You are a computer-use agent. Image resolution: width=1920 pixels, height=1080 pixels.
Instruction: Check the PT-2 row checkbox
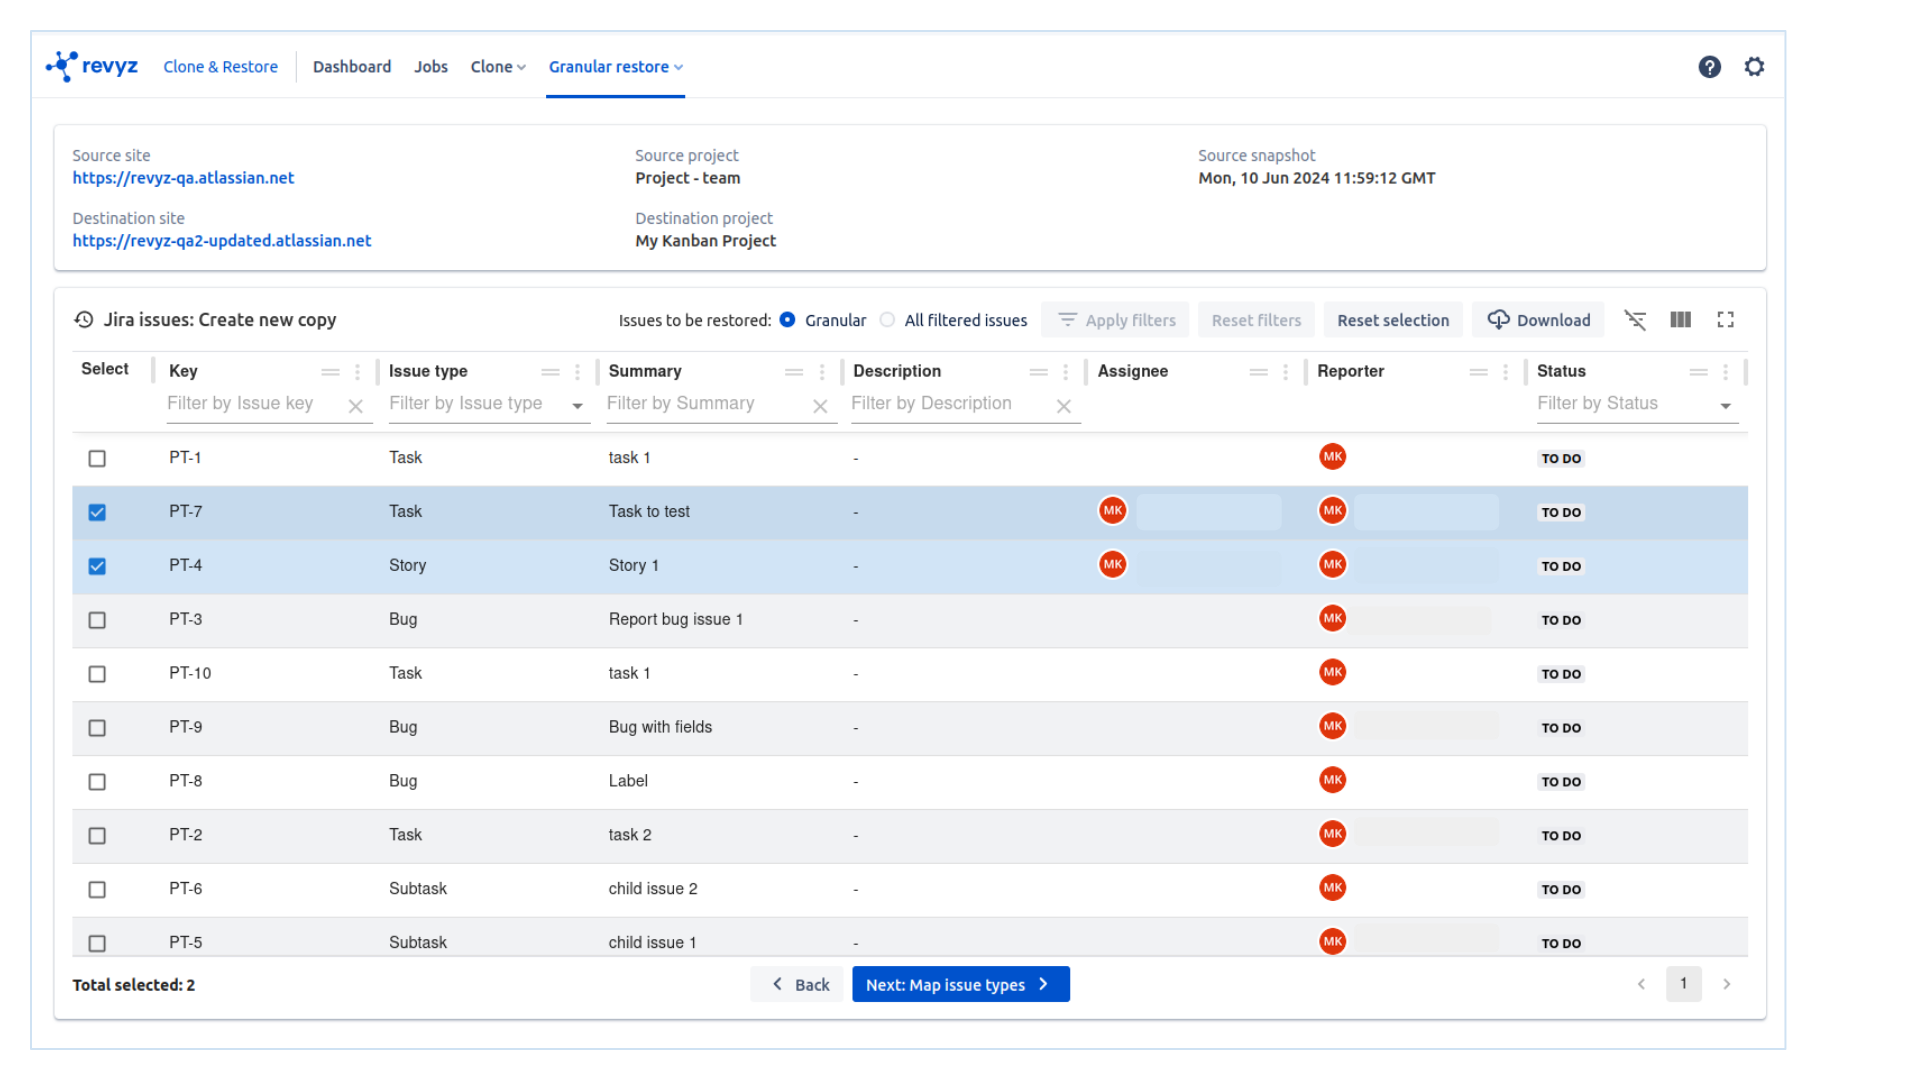[97, 836]
